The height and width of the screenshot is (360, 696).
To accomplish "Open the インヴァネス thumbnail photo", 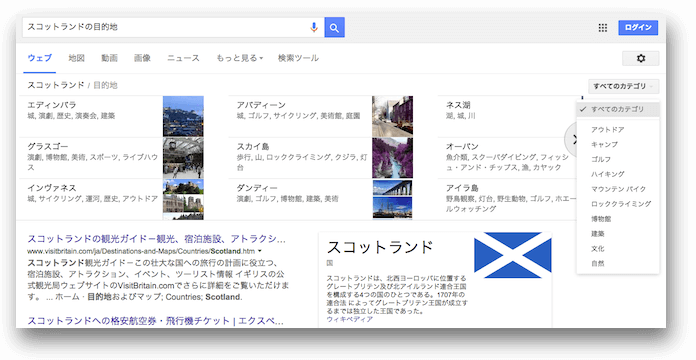I will [x=183, y=199].
